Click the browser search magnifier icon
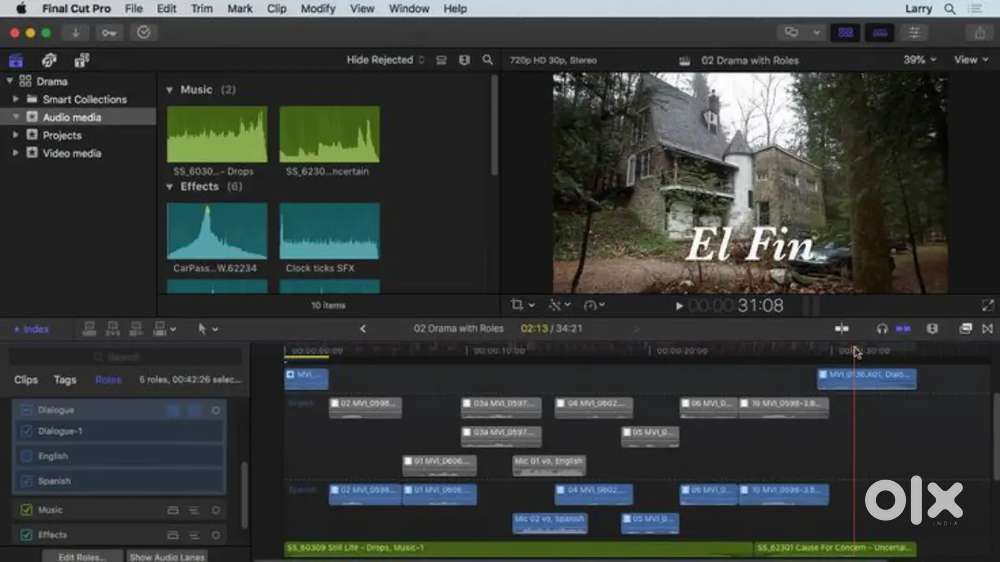Screen dimensions: 1000x562 click(487, 60)
